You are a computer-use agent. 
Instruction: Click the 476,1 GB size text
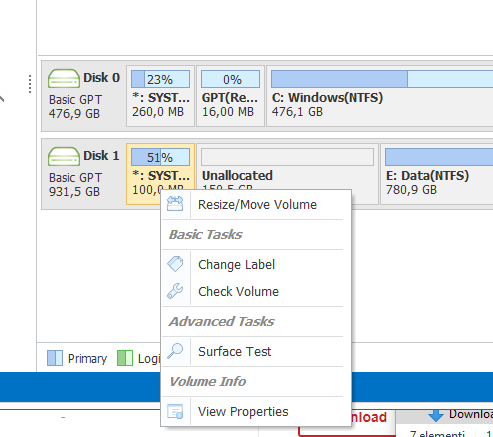297,112
